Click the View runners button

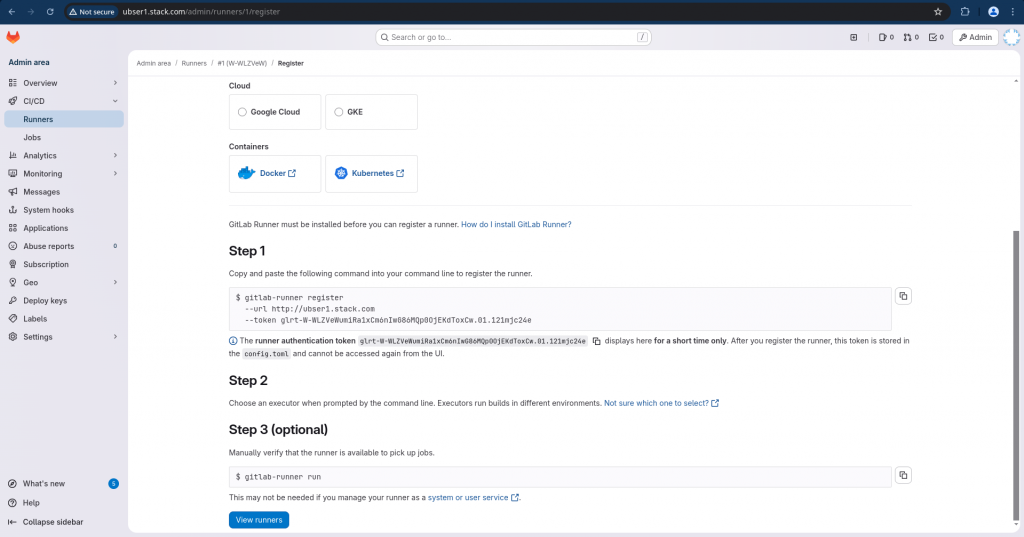pyautogui.click(x=258, y=520)
